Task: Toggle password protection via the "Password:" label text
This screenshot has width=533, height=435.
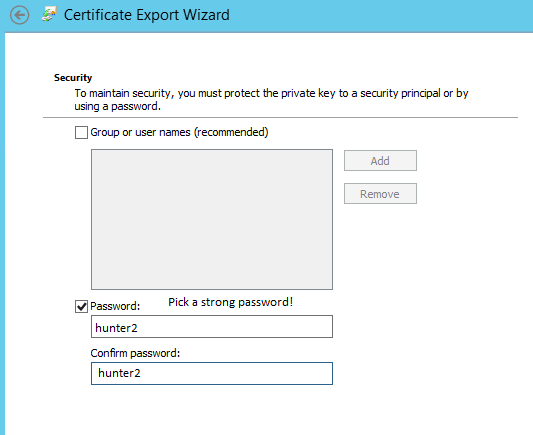Action: 115,306
